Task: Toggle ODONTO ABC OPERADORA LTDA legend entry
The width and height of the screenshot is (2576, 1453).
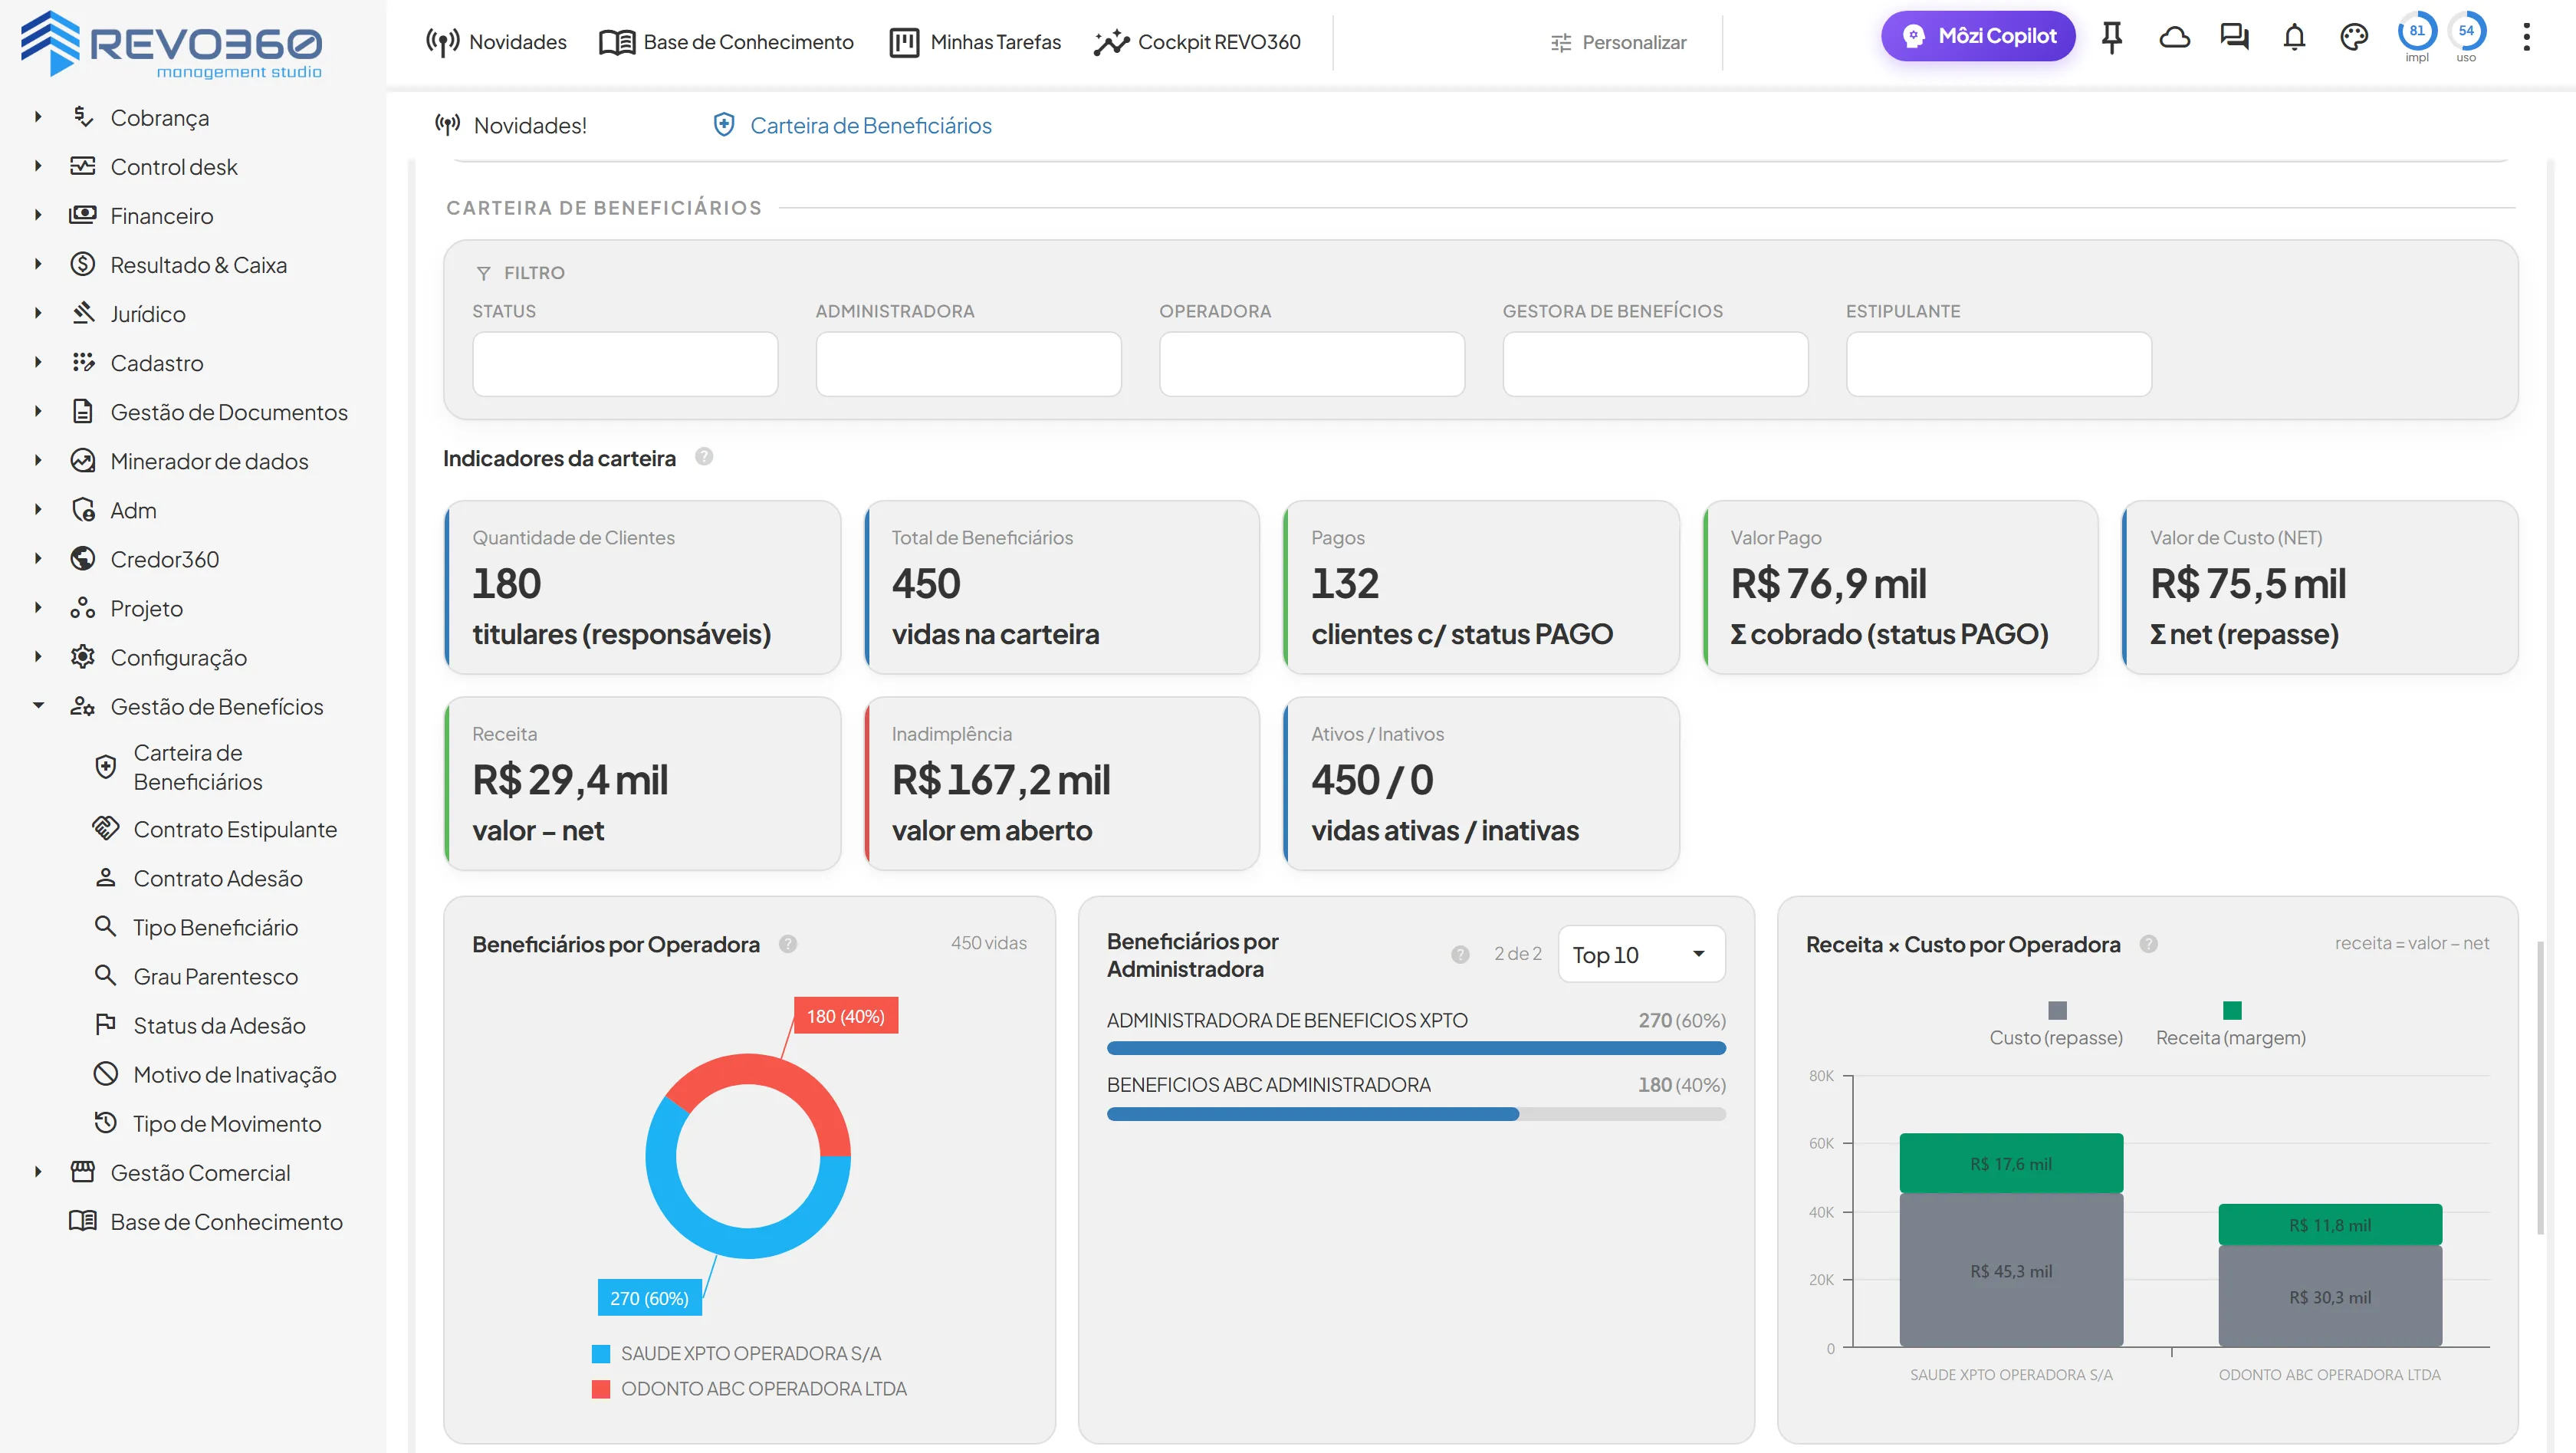Action: [x=749, y=1389]
